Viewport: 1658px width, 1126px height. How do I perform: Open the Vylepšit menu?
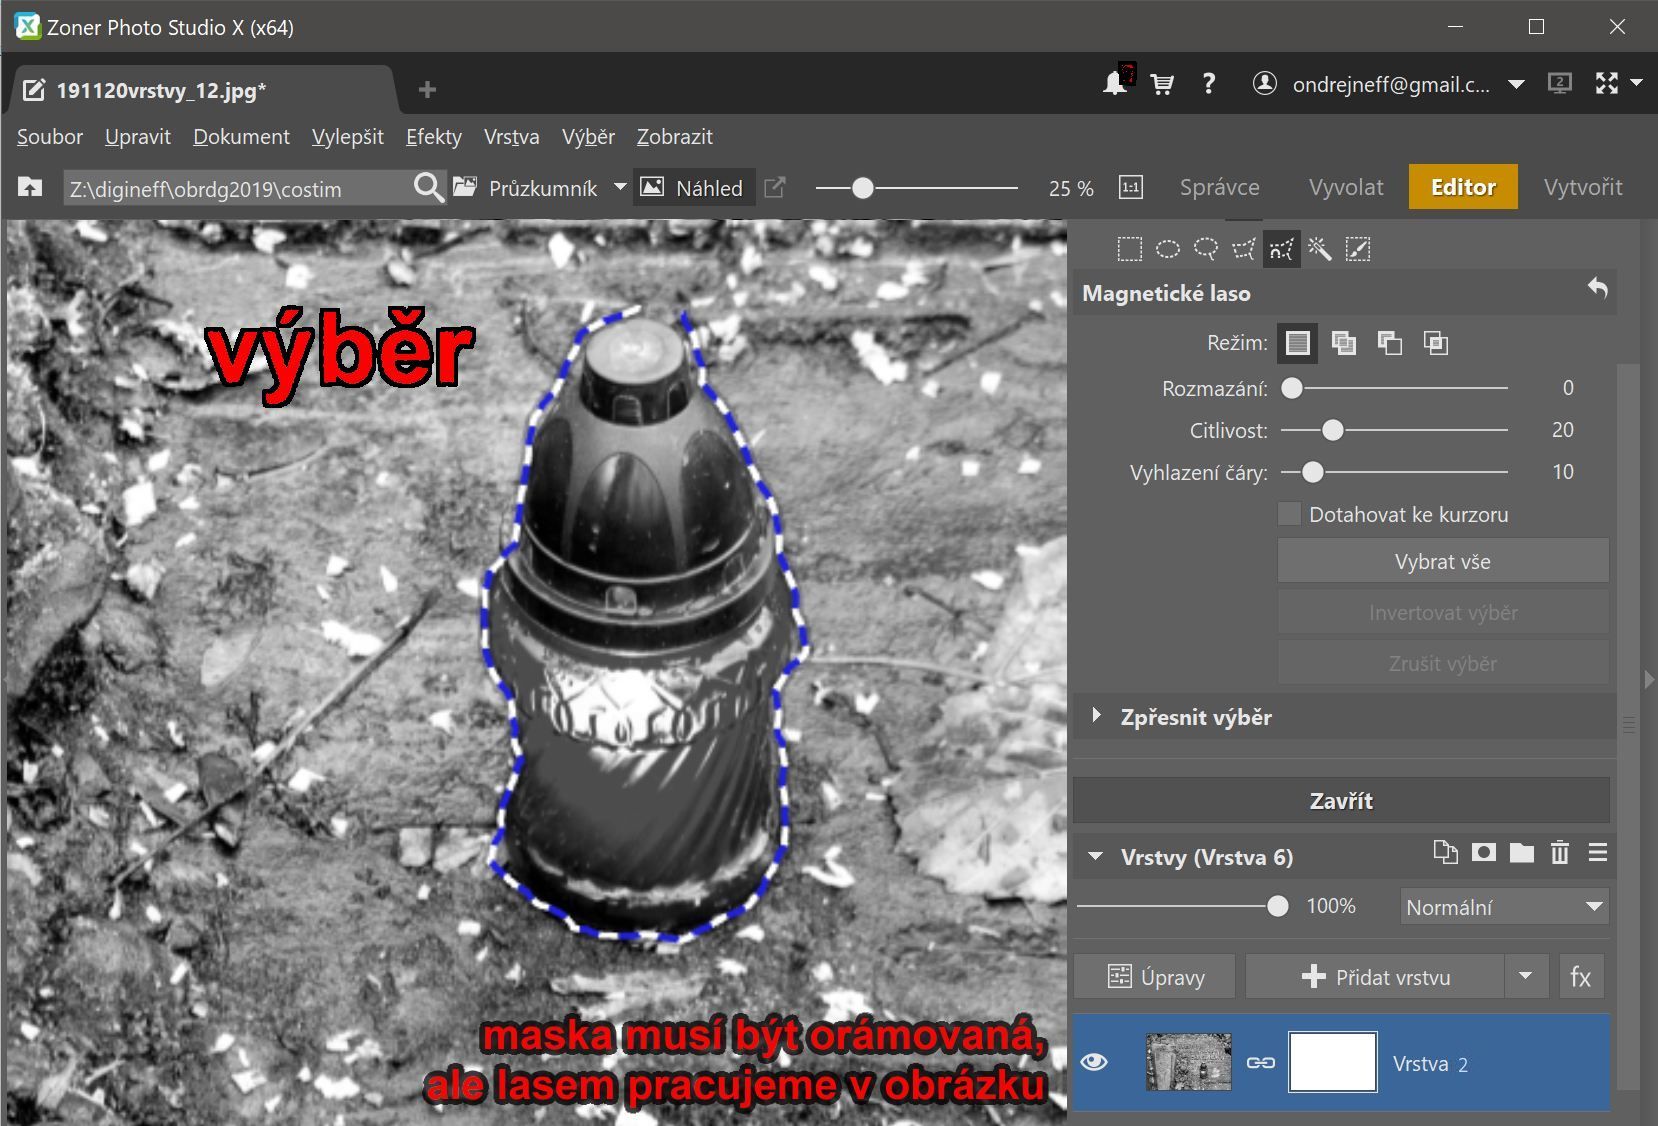click(347, 137)
